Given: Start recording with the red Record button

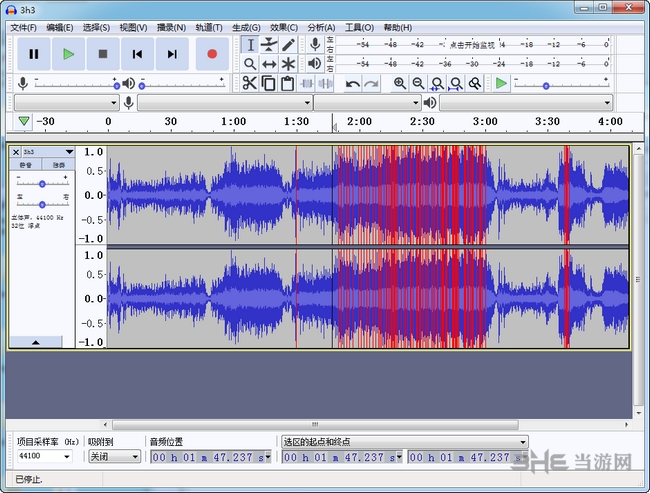Looking at the screenshot, I should 212,54.
